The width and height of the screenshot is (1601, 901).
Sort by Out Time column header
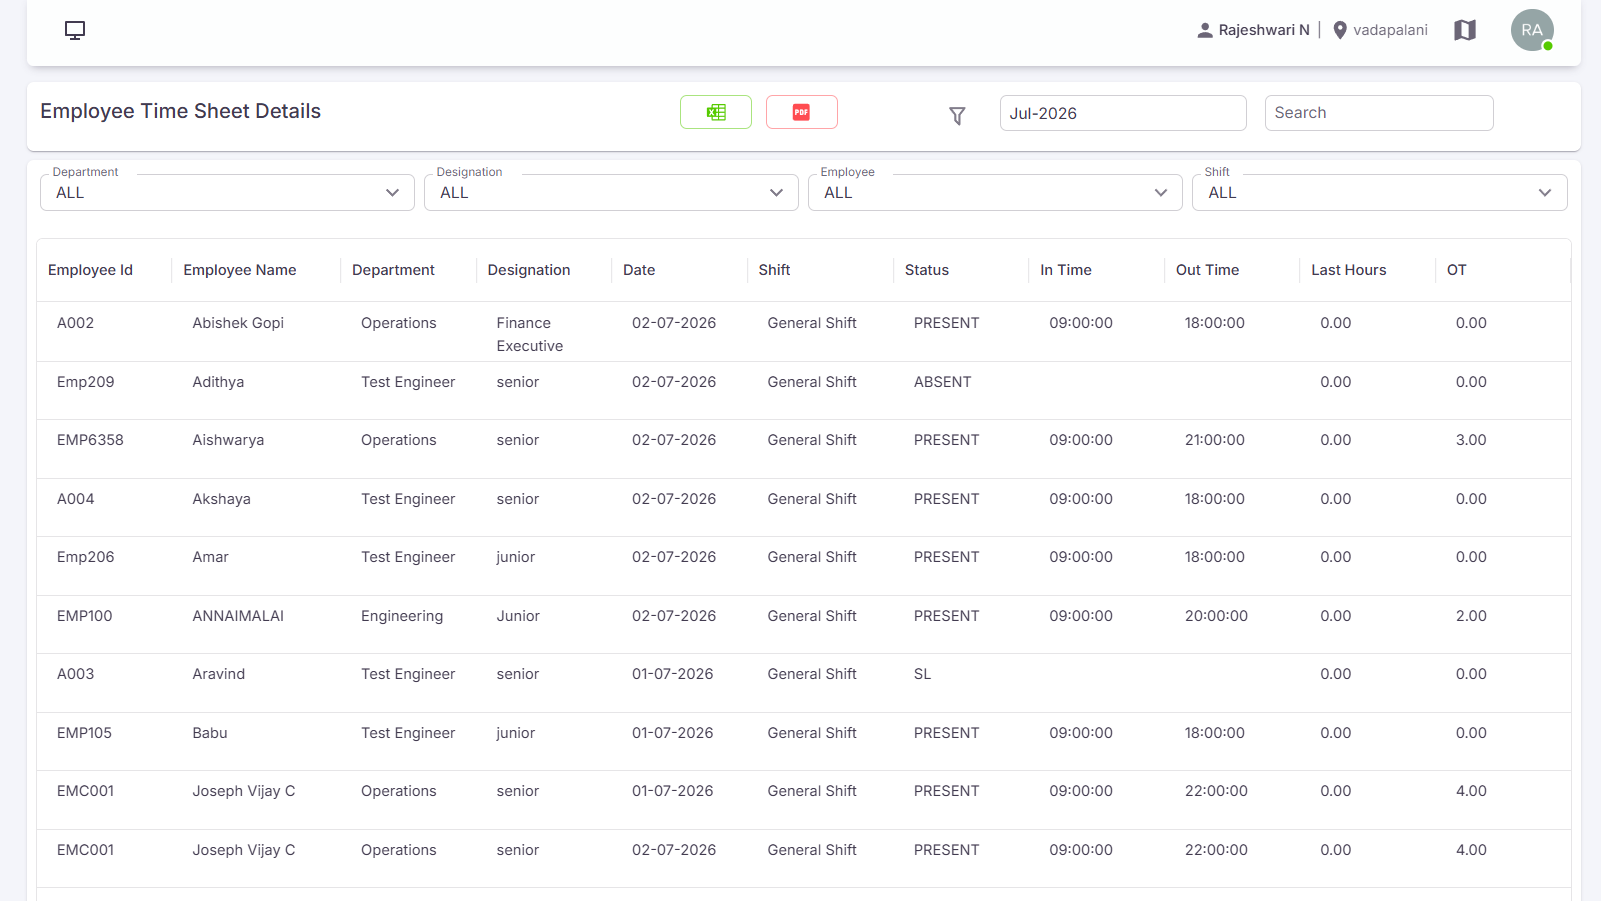click(1207, 270)
